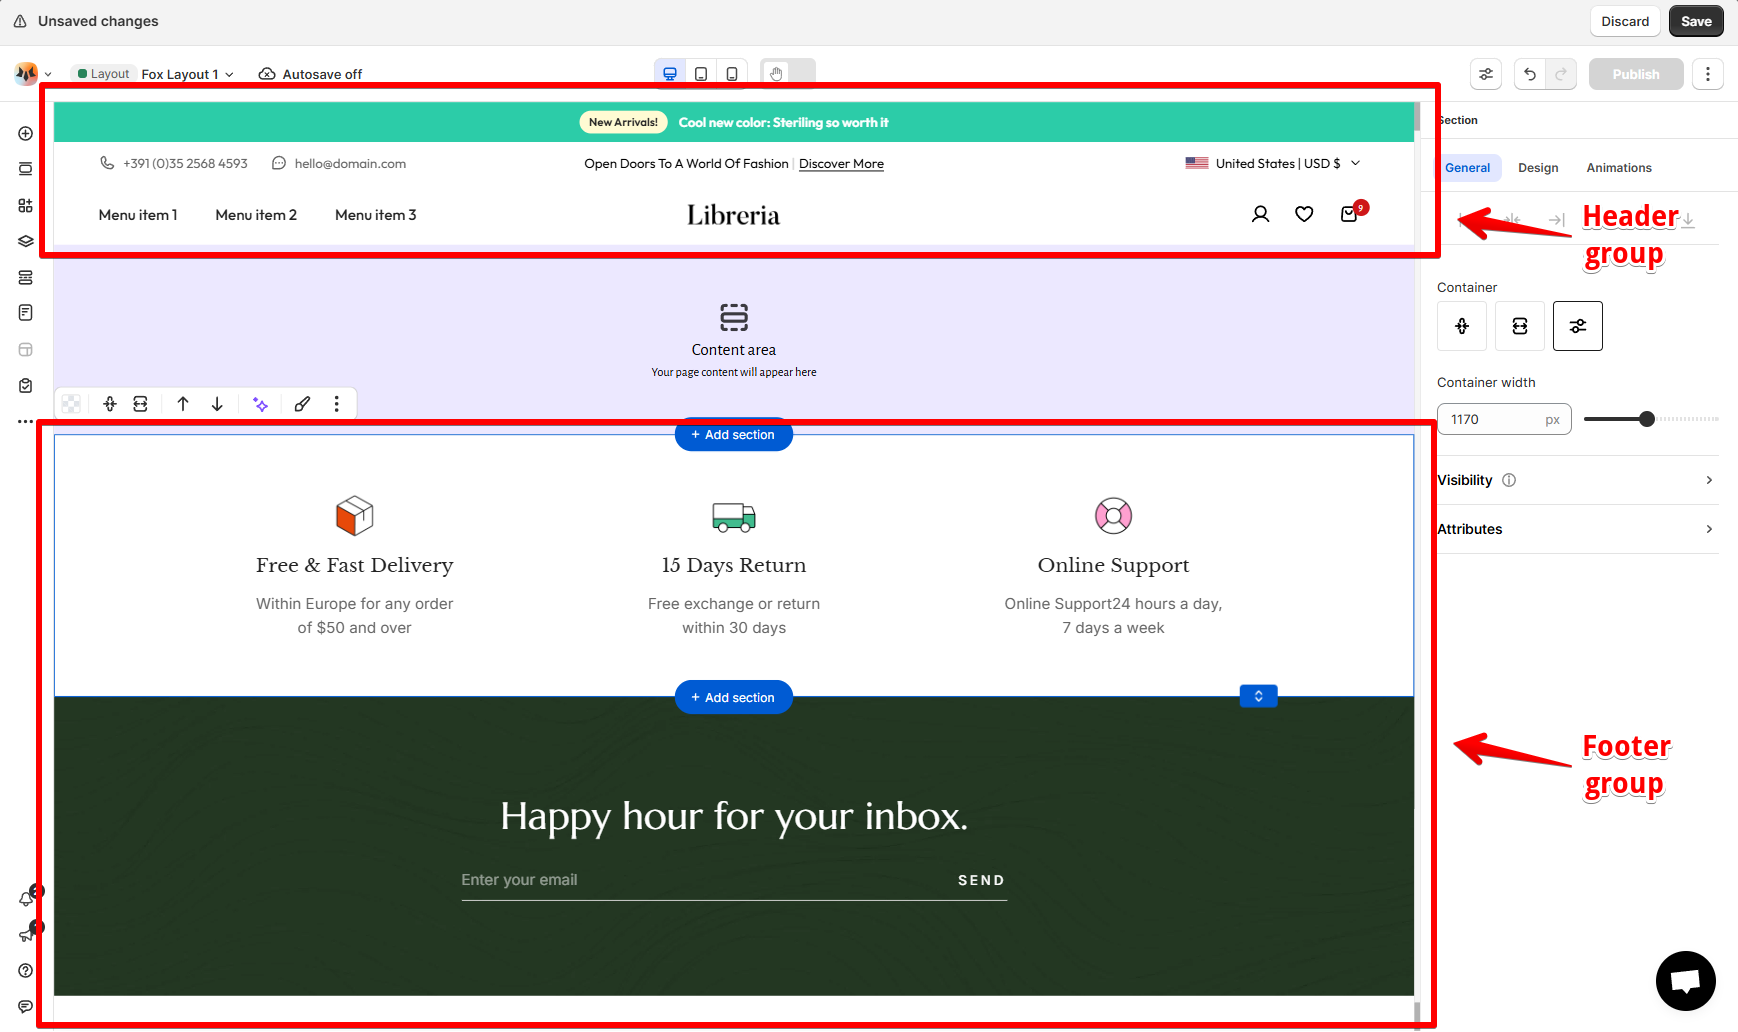Open the three-dot menu next to Publish

point(1708,74)
